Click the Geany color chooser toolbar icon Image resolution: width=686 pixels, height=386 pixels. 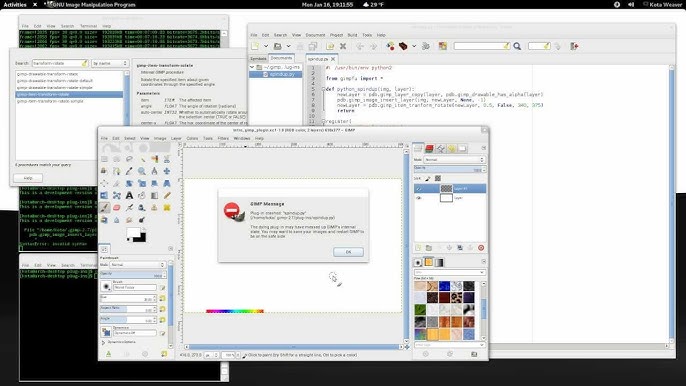click(443, 46)
